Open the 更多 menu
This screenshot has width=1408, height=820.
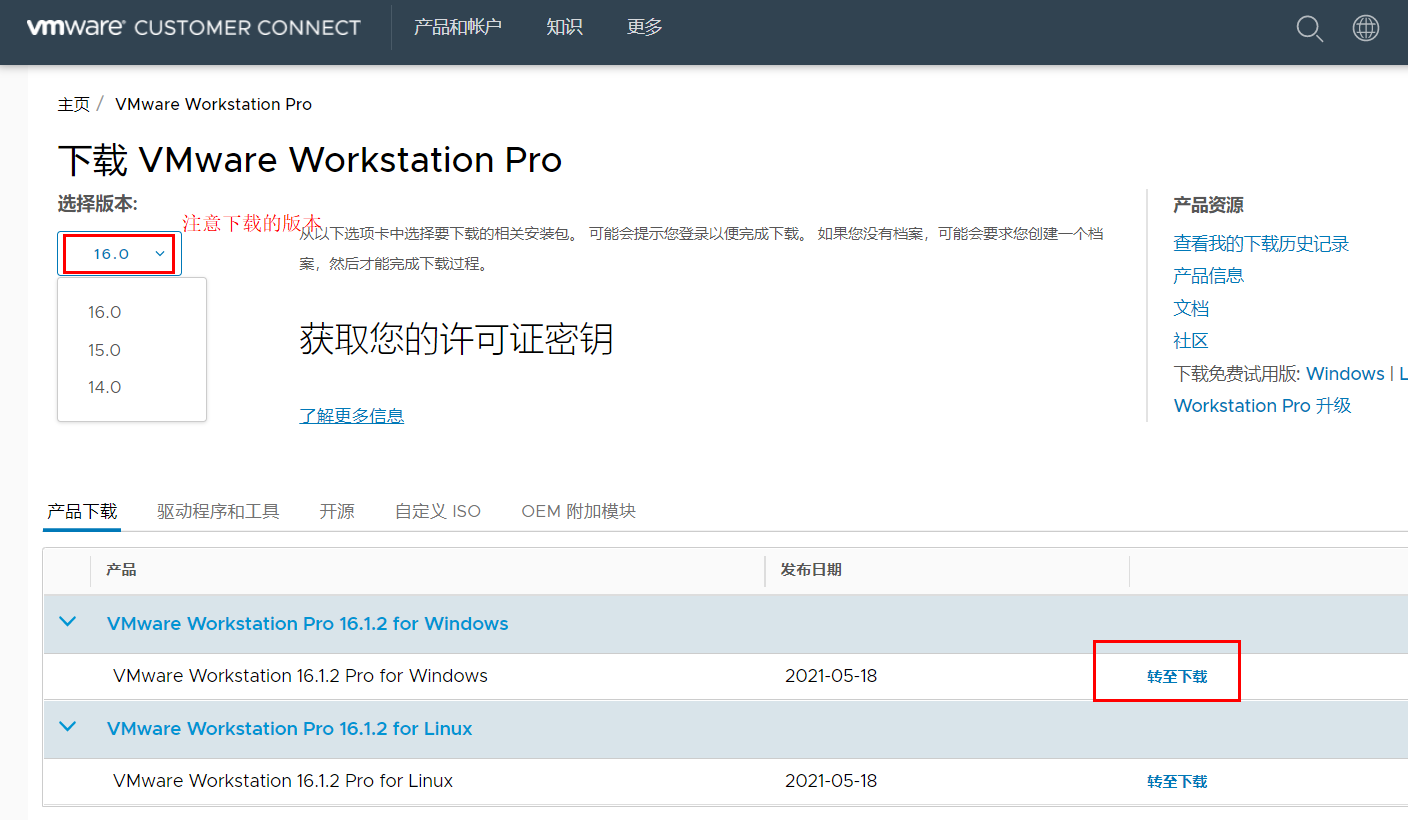pyautogui.click(x=645, y=27)
